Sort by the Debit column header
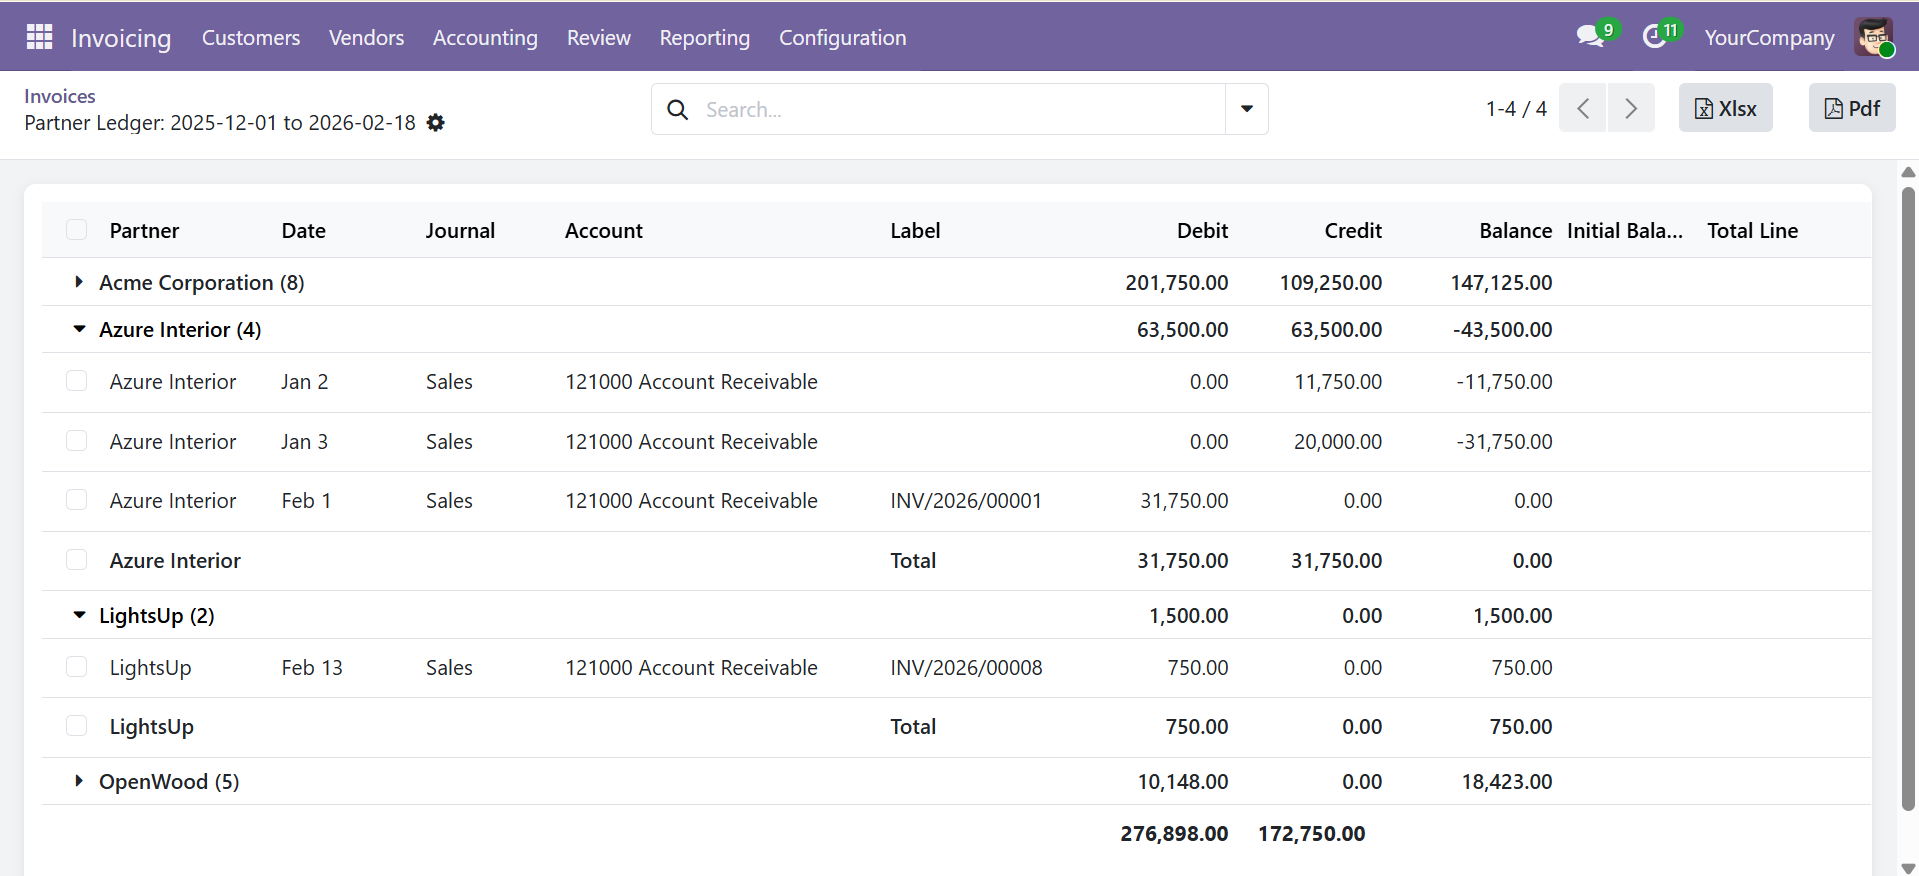This screenshot has width=1919, height=876. pyautogui.click(x=1202, y=230)
